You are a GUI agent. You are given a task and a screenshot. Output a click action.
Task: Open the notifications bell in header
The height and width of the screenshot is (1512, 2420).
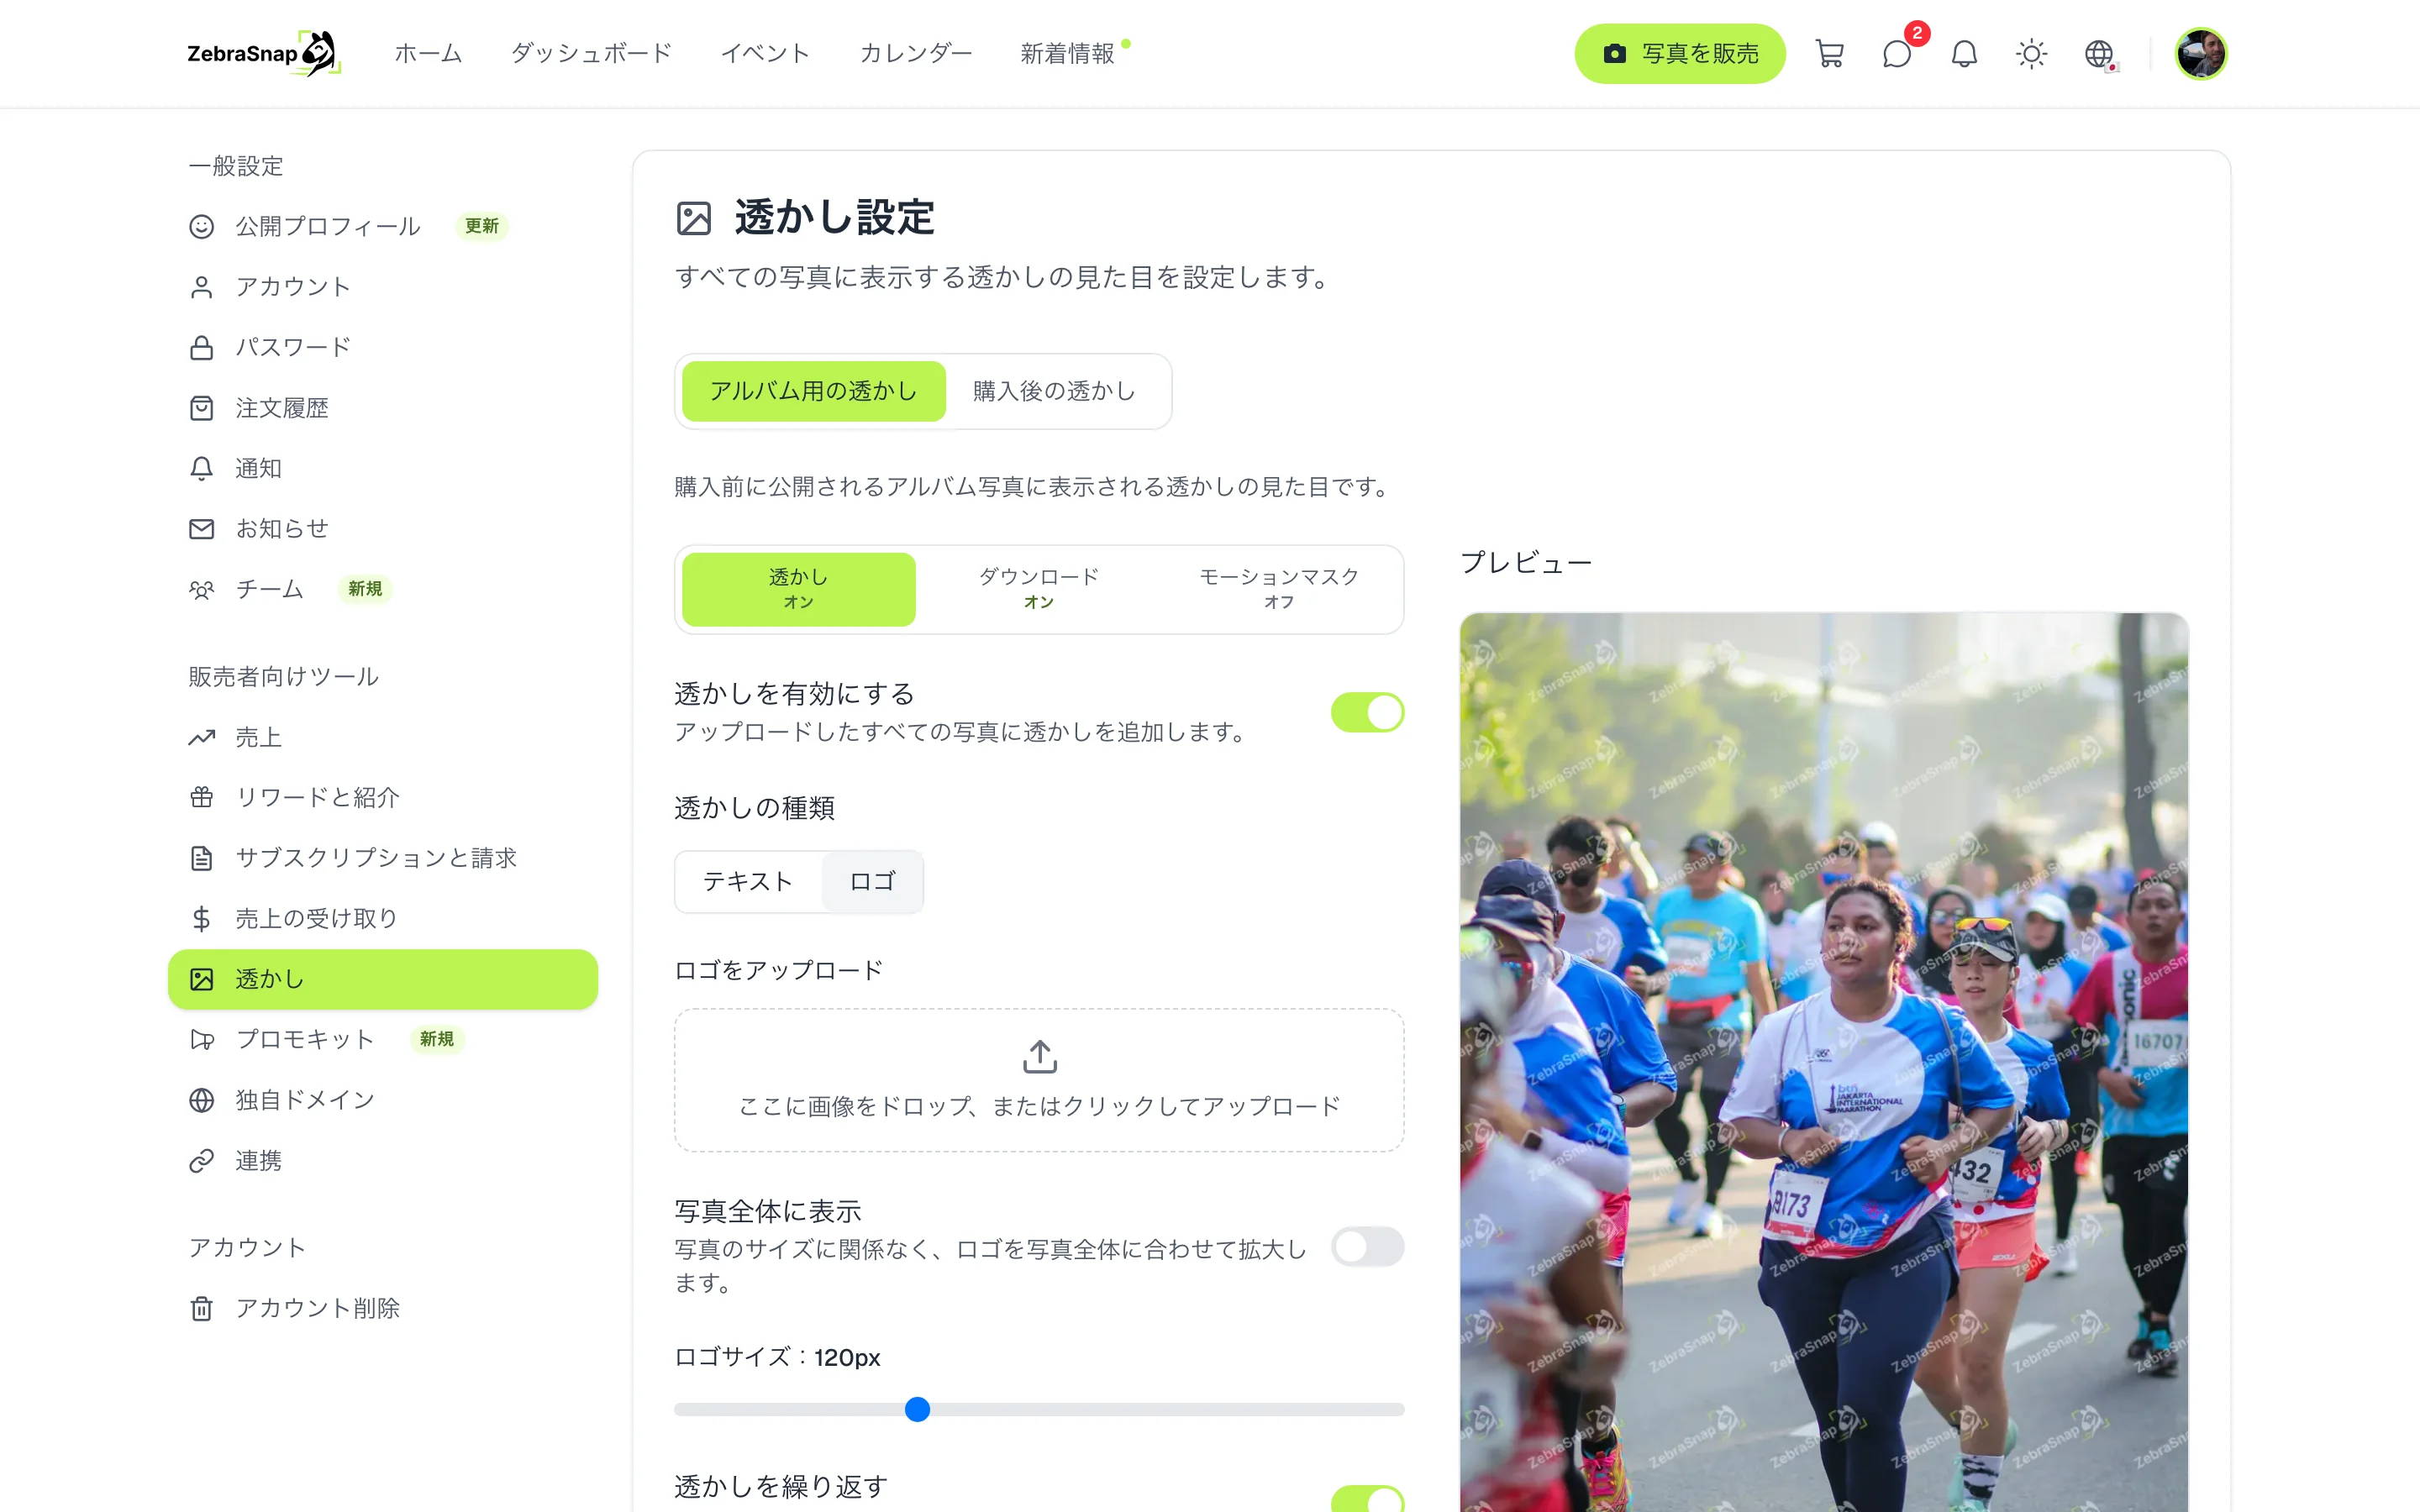click(1964, 54)
